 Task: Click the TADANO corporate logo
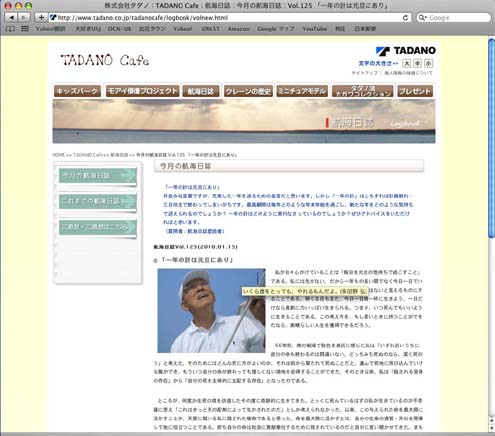tap(406, 51)
